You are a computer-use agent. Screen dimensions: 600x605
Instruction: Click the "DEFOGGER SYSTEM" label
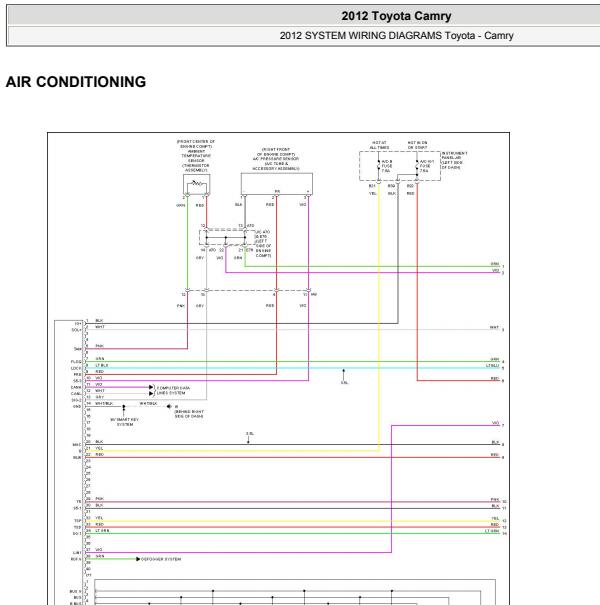coord(161,559)
